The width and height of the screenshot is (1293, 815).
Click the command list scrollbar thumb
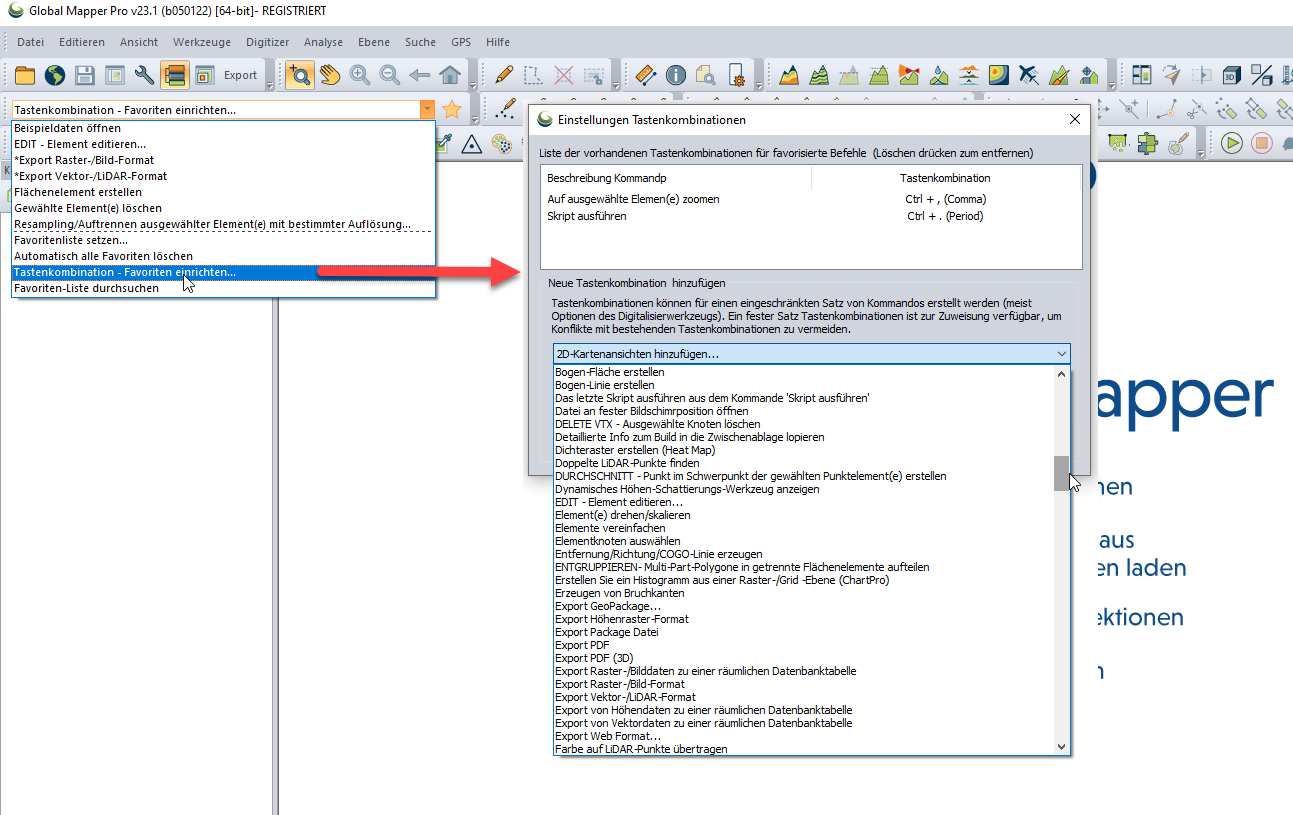[1061, 473]
